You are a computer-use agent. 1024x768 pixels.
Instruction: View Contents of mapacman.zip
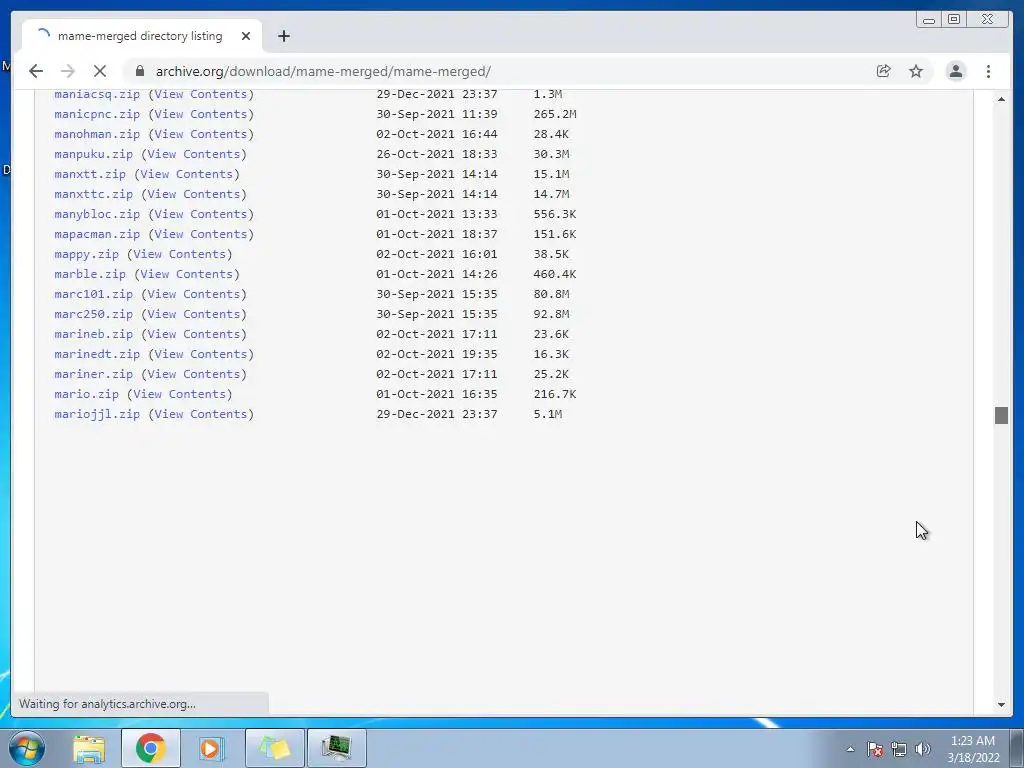200,234
